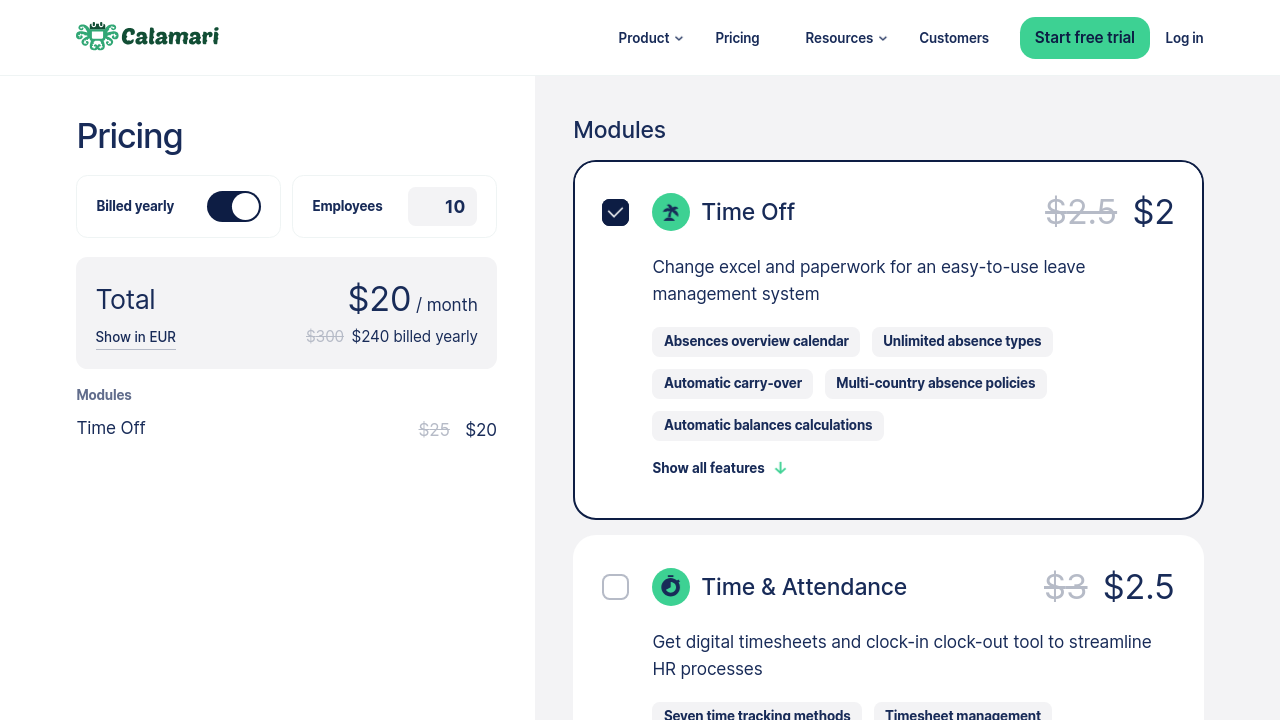Check the Time & Attendance module checkbox
The width and height of the screenshot is (1280, 720).
click(x=616, y=587)
